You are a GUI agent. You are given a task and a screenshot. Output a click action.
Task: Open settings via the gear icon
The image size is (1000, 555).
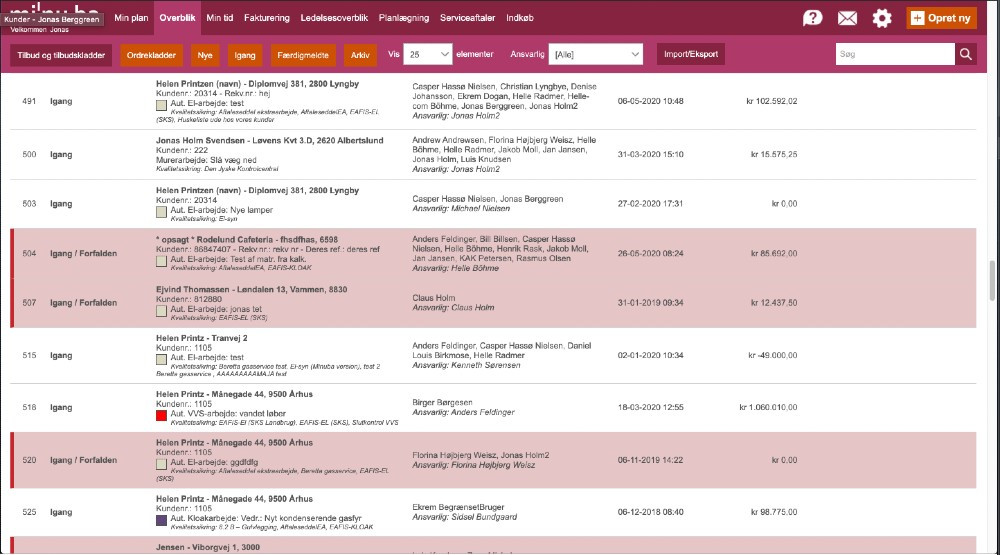click(x=881, y=18)
